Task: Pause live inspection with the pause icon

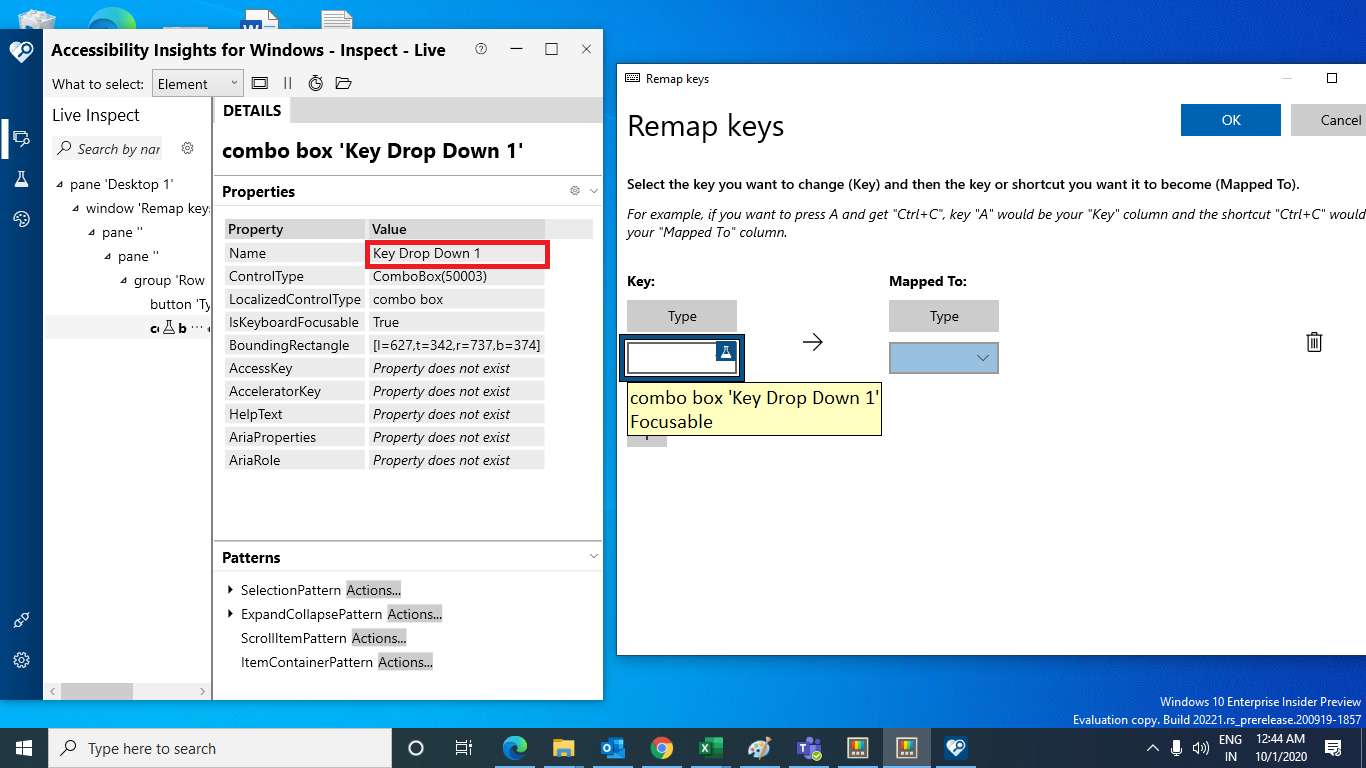Action: pos(288,84)
